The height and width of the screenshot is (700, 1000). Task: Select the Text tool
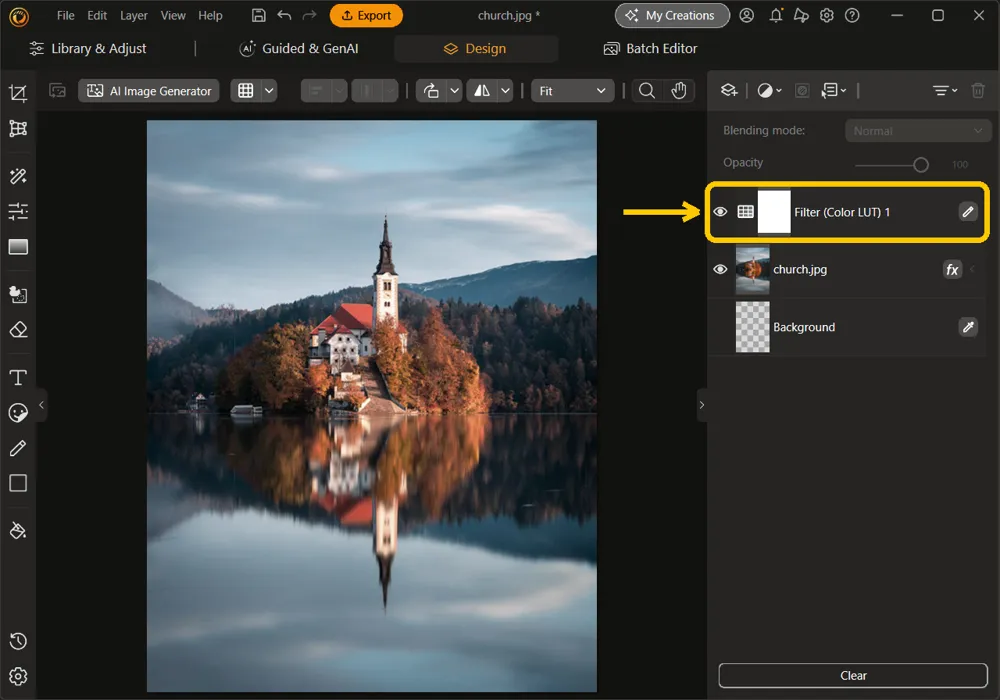(18, 377)
